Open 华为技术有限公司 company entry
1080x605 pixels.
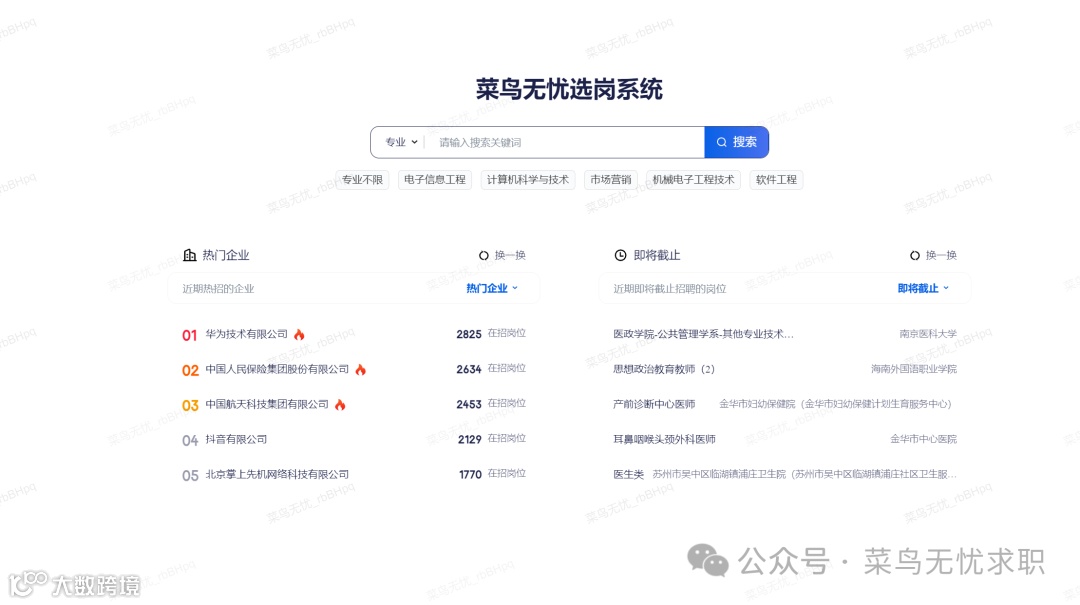(x=246, y=334)
